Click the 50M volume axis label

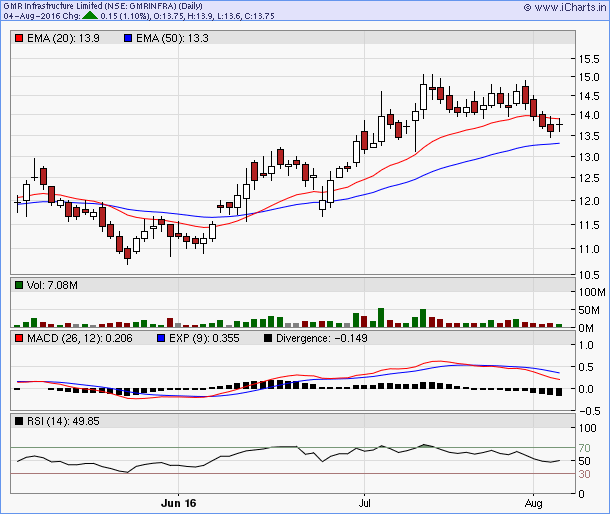(589, 310)
